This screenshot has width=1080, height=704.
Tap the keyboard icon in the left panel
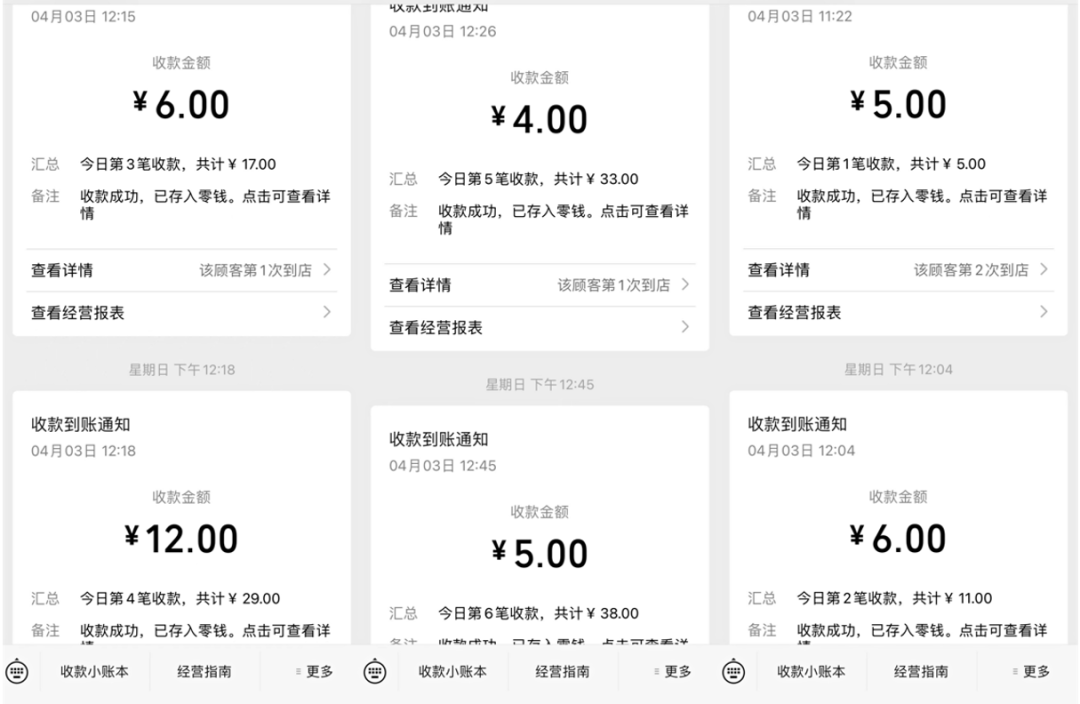coord(17,672)
